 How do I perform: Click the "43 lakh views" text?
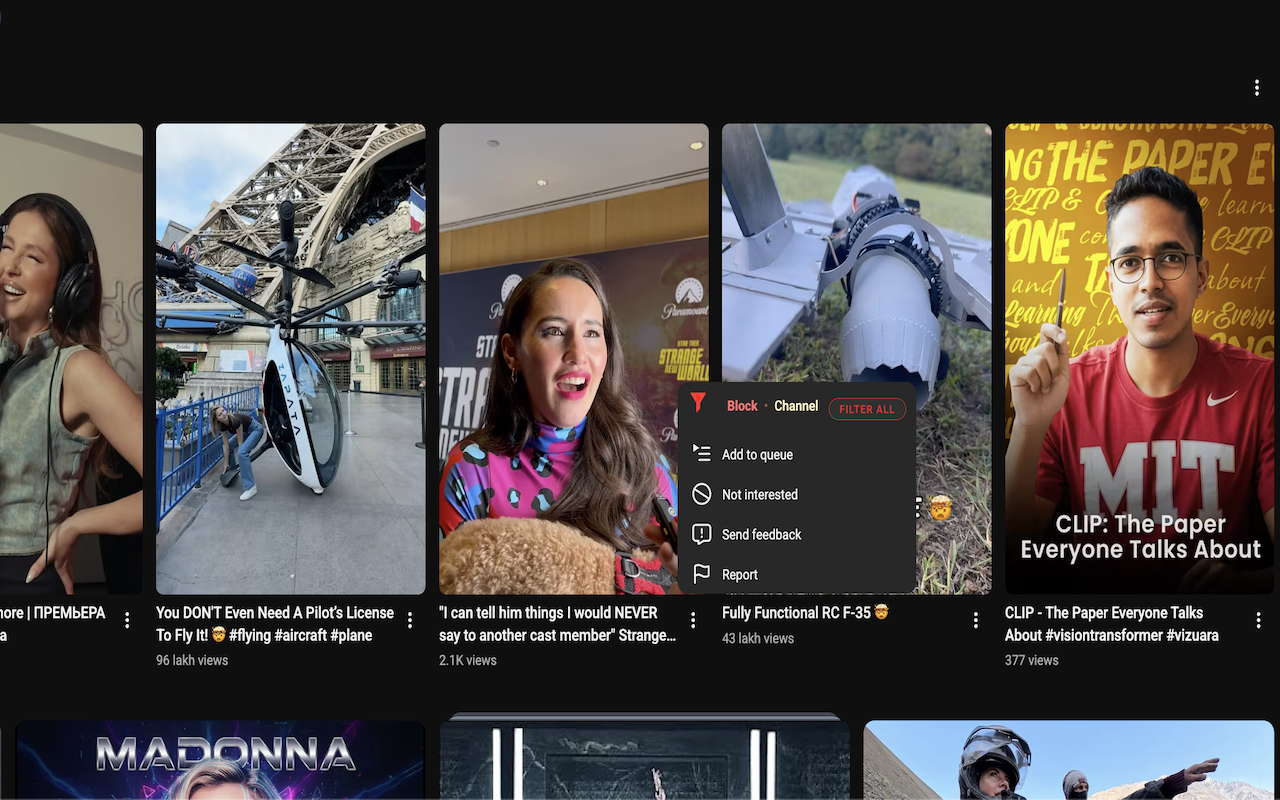click(758, 638)
